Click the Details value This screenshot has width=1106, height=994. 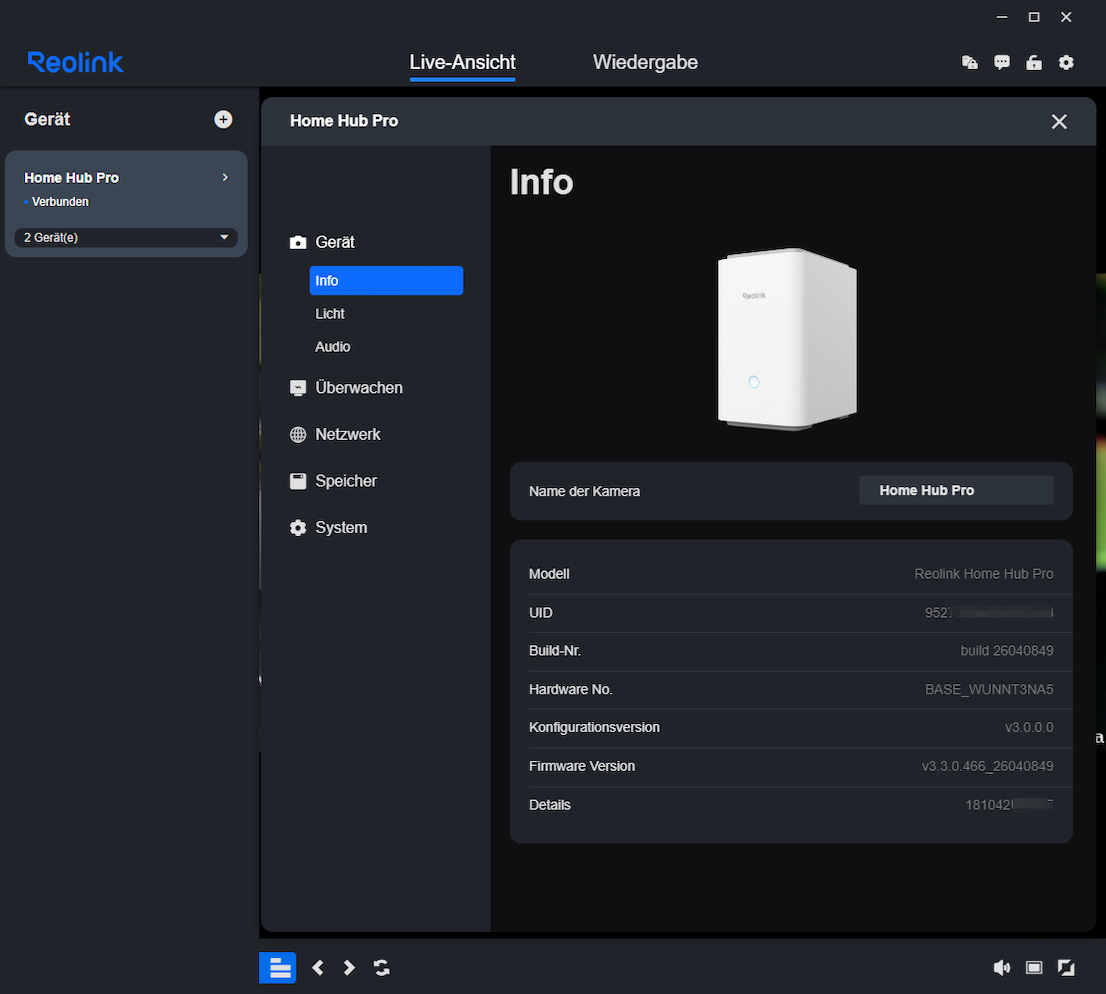(x=1009, y=805)
